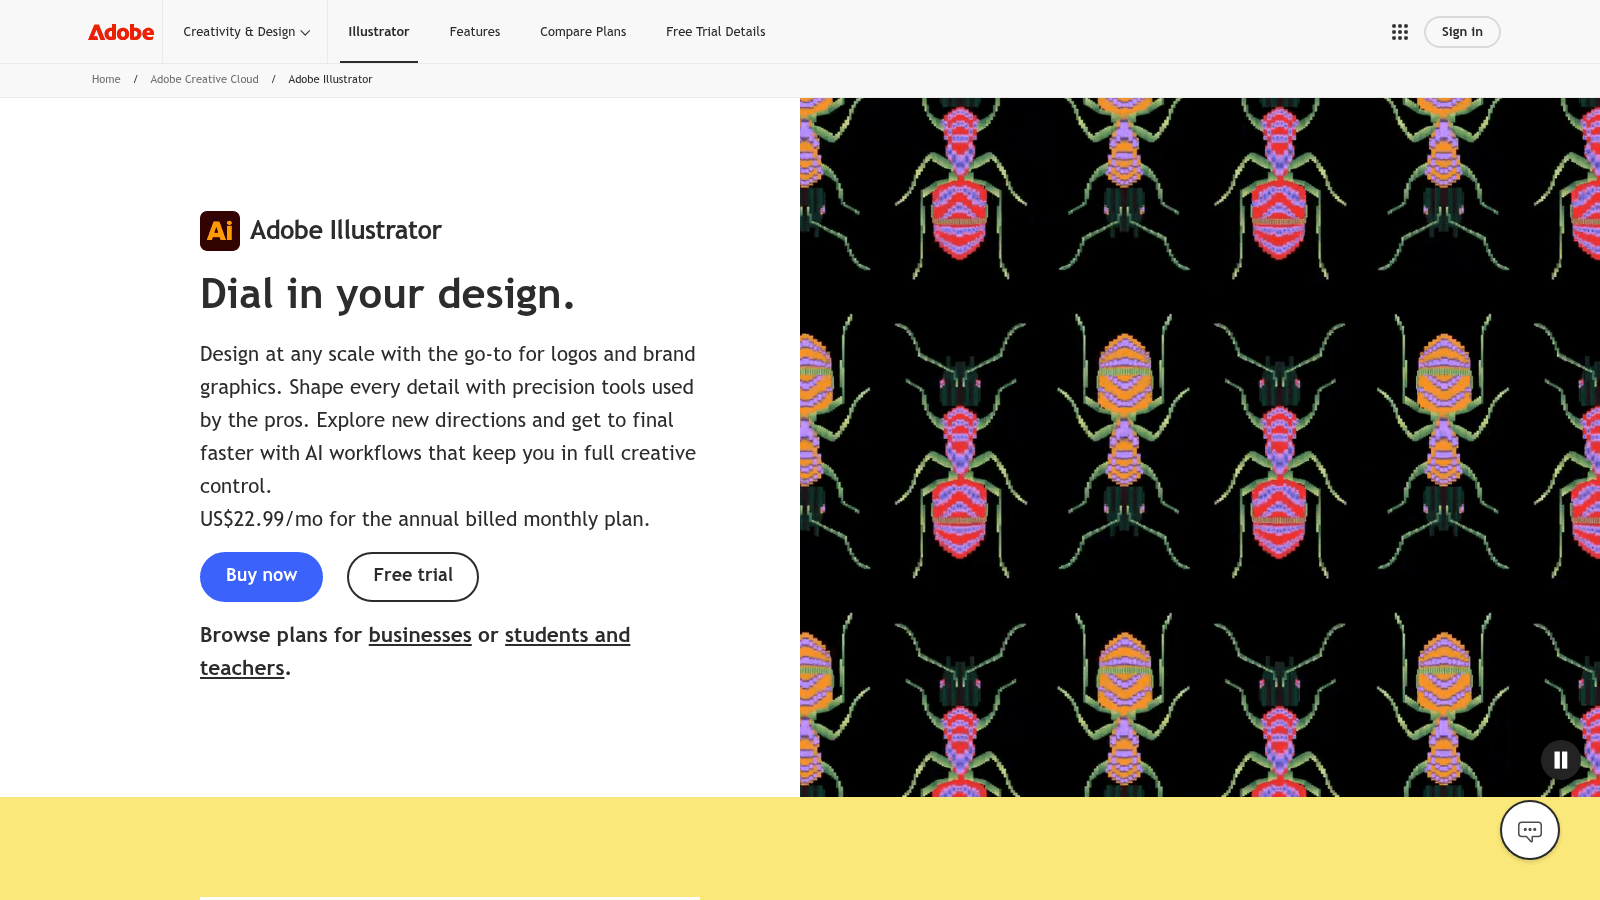Image resolution: width=1600 pixels, height=900 pixels.
Task: Start the Free trial
Action: click(413, 577)
